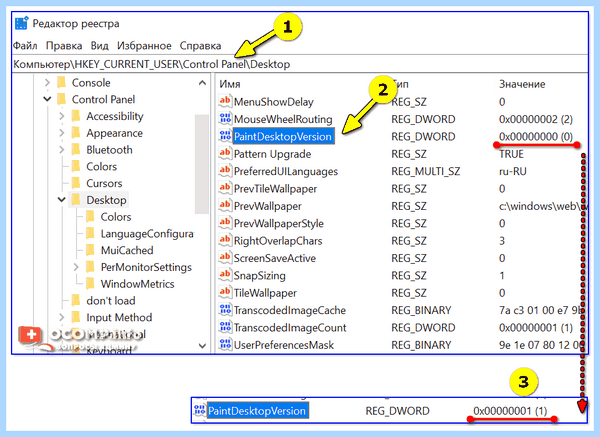The width and height of the screenshot is (600, 437).
Task: Click the REG_MULTI_SZ type cell
Action: coord(426,171)
